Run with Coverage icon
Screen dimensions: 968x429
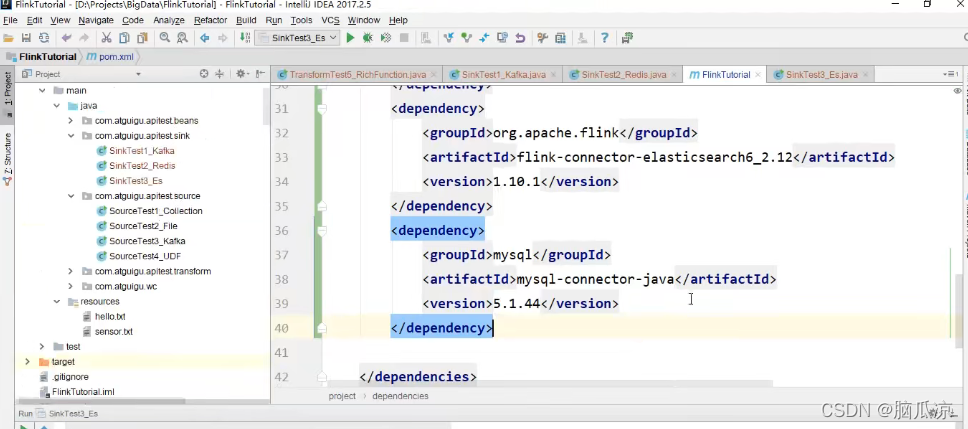pos(386,38)
